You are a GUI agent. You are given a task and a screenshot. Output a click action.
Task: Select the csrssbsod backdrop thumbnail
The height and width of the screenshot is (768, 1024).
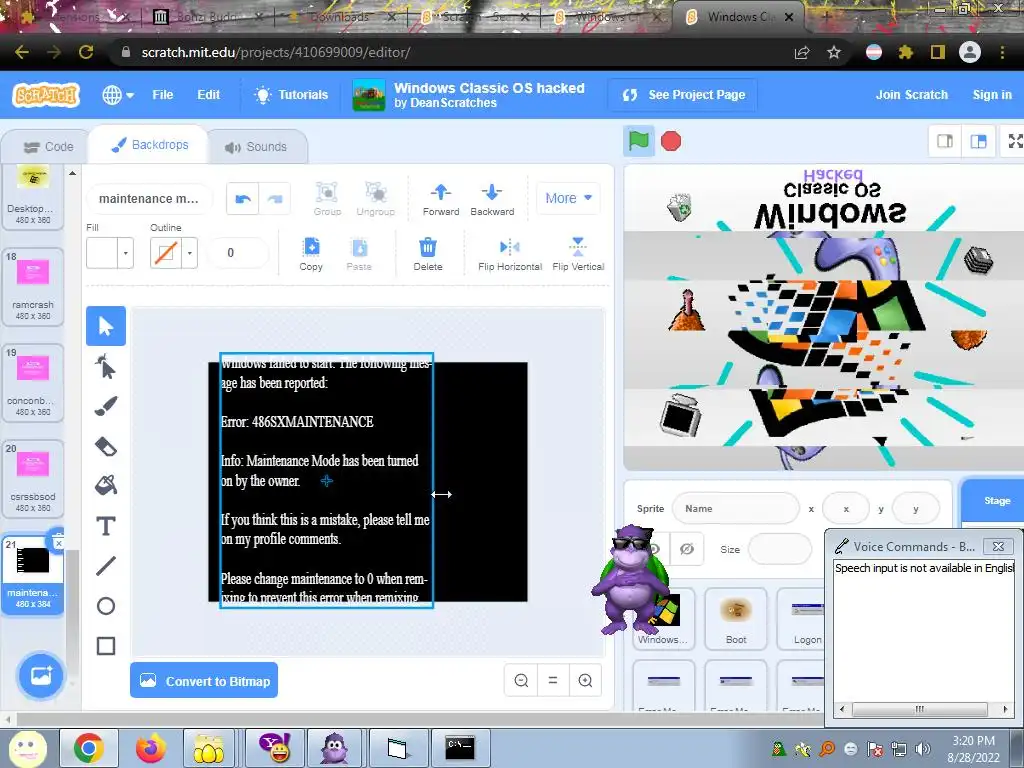coord(33,478)
